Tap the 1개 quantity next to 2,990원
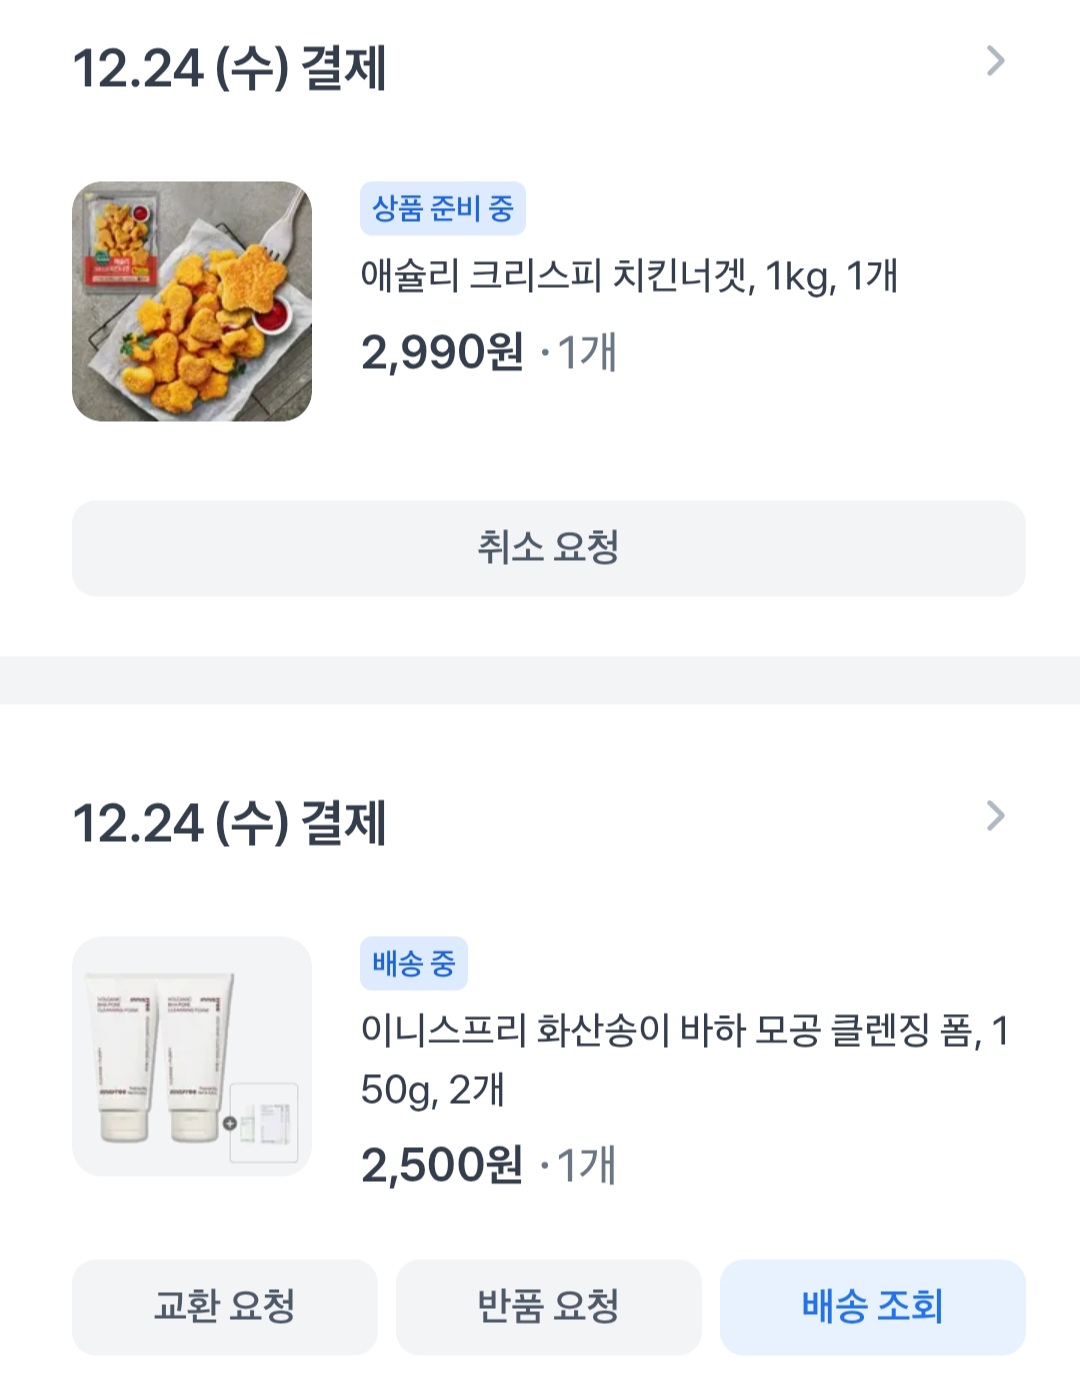This screenshot has height=1389, width=1080. tap(586, 352)
